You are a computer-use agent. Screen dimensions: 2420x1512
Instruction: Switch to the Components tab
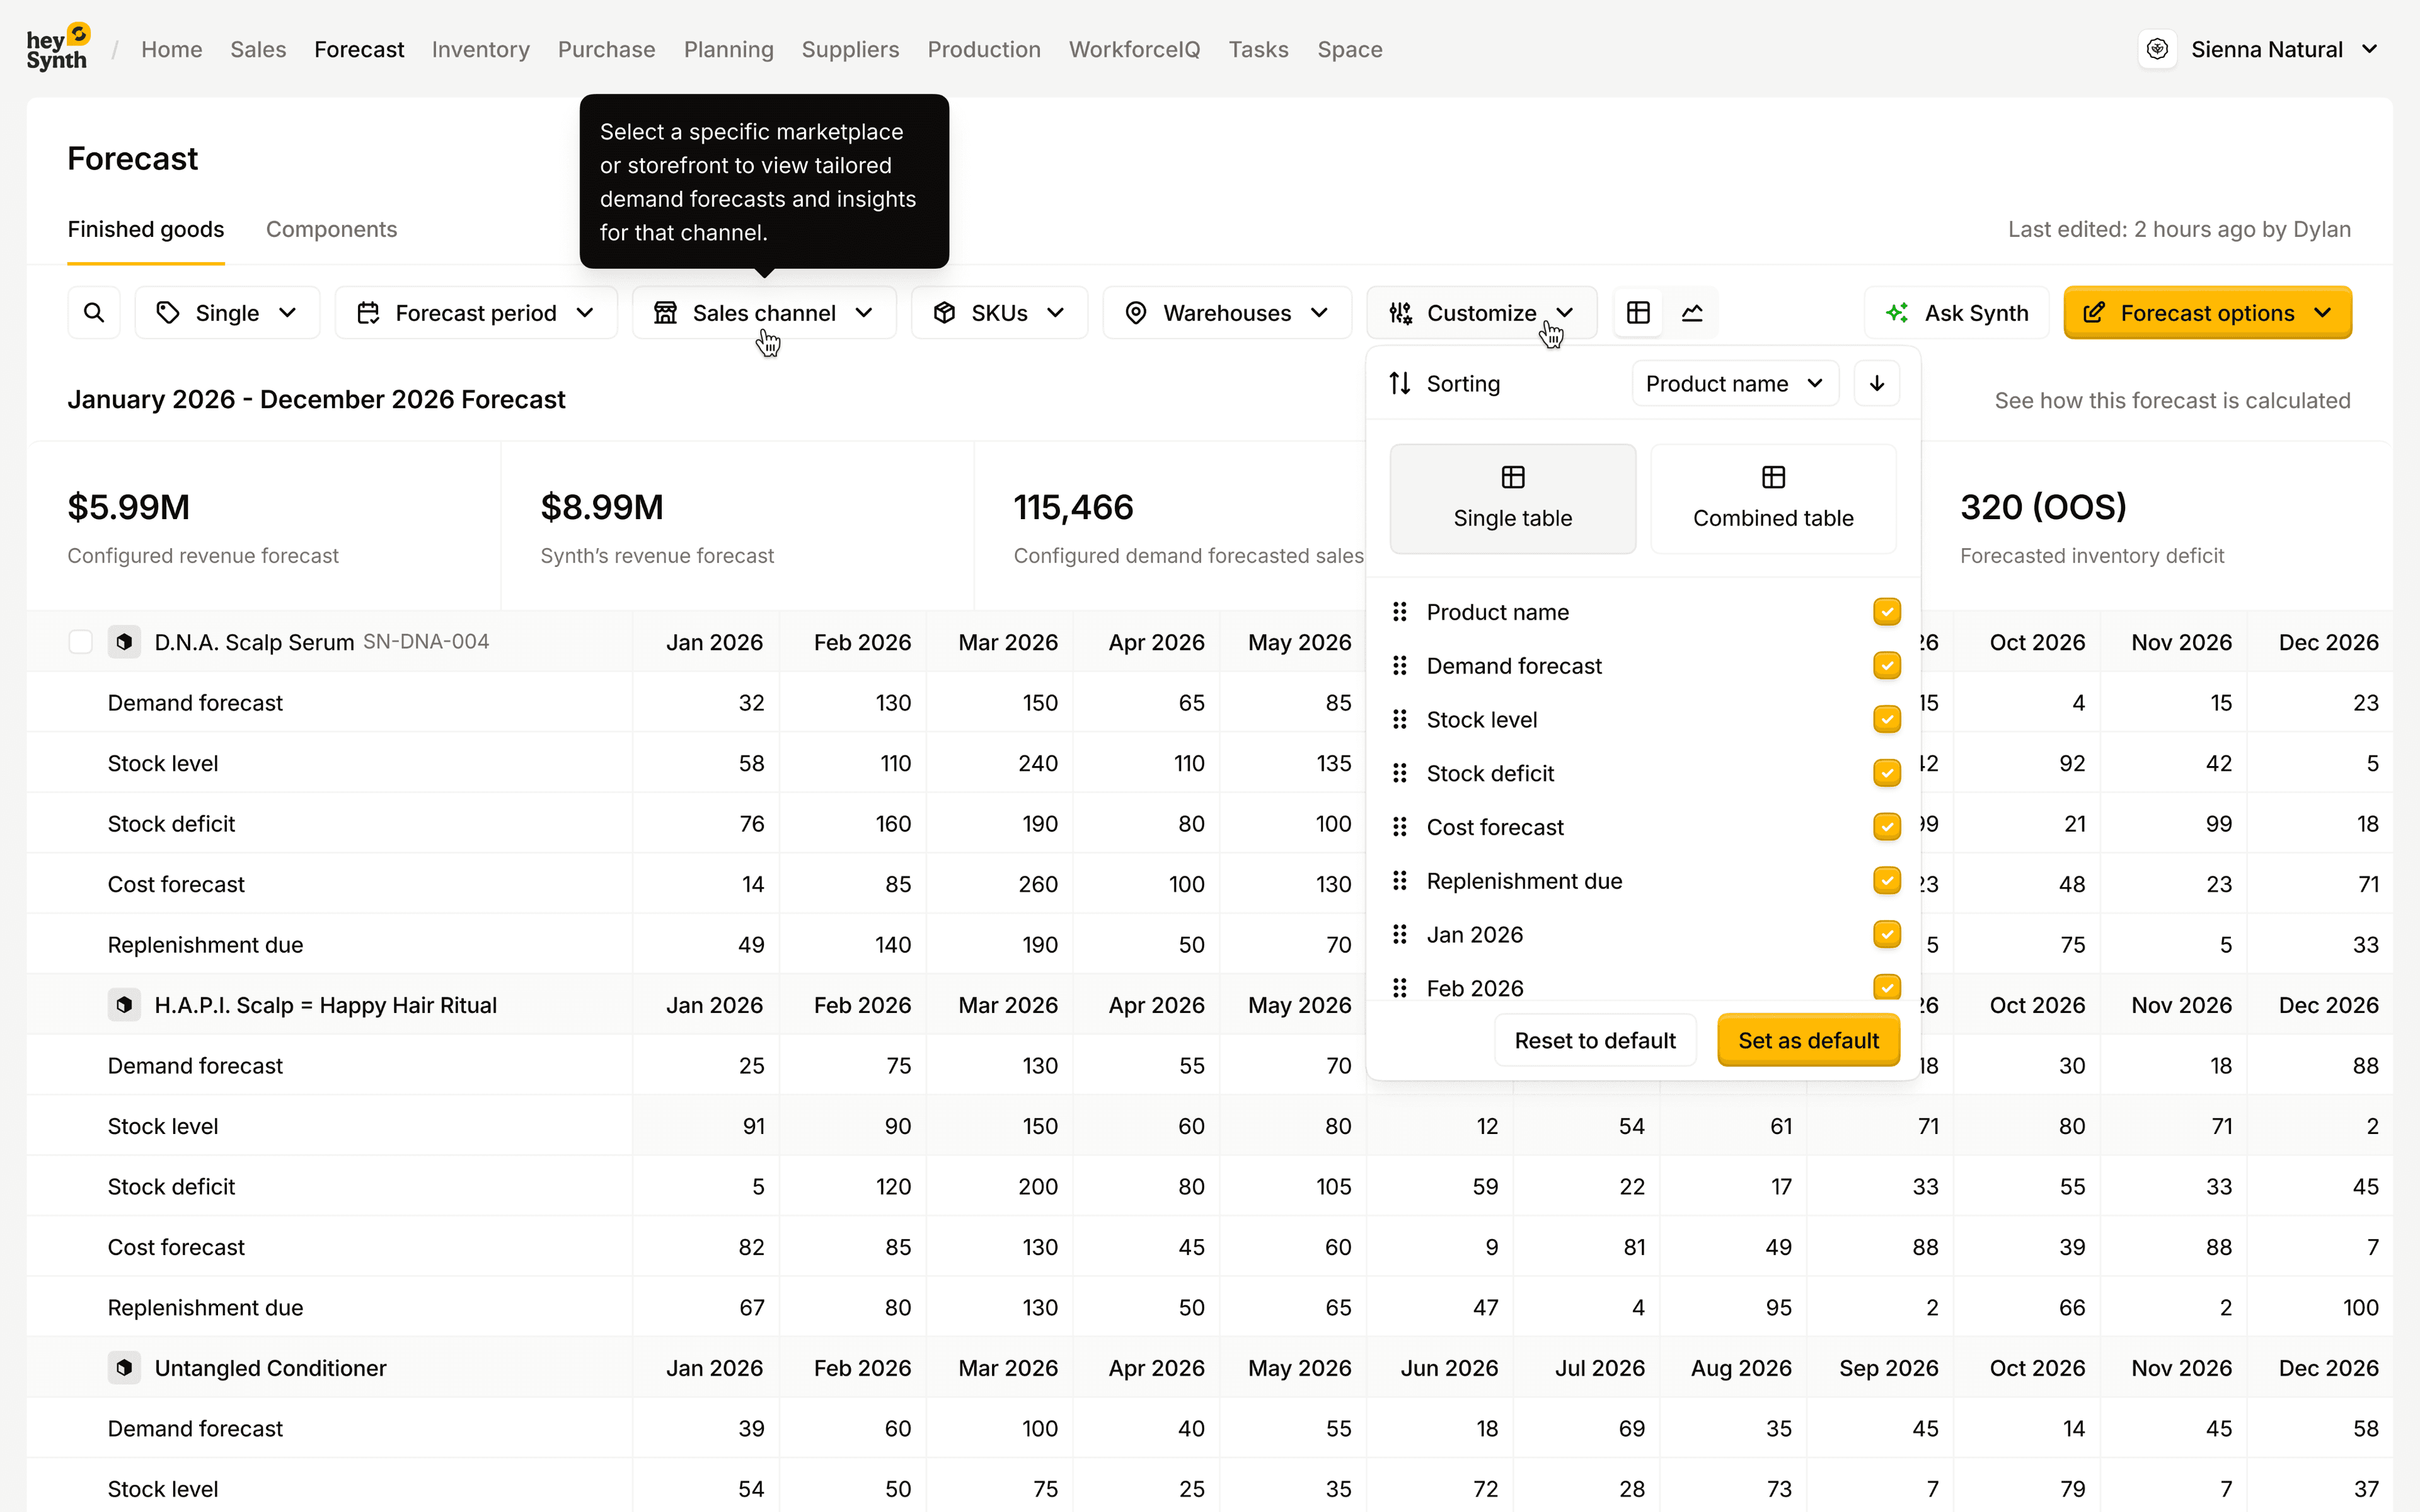point(331,229)
